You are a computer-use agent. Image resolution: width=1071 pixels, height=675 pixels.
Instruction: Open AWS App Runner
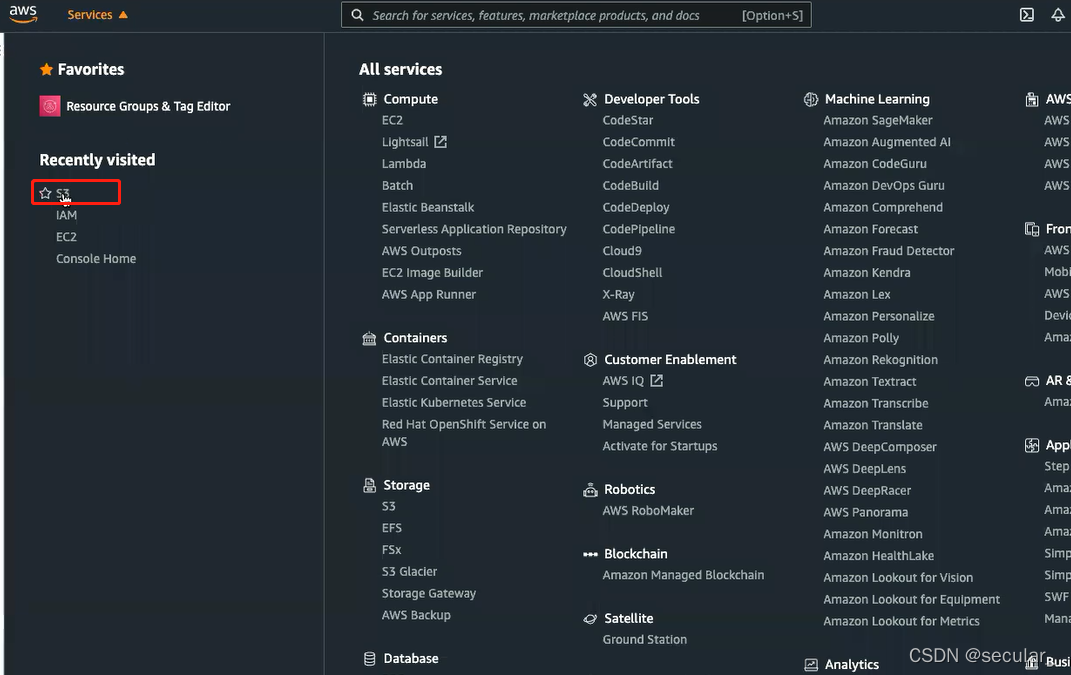[x=429, y=294]
